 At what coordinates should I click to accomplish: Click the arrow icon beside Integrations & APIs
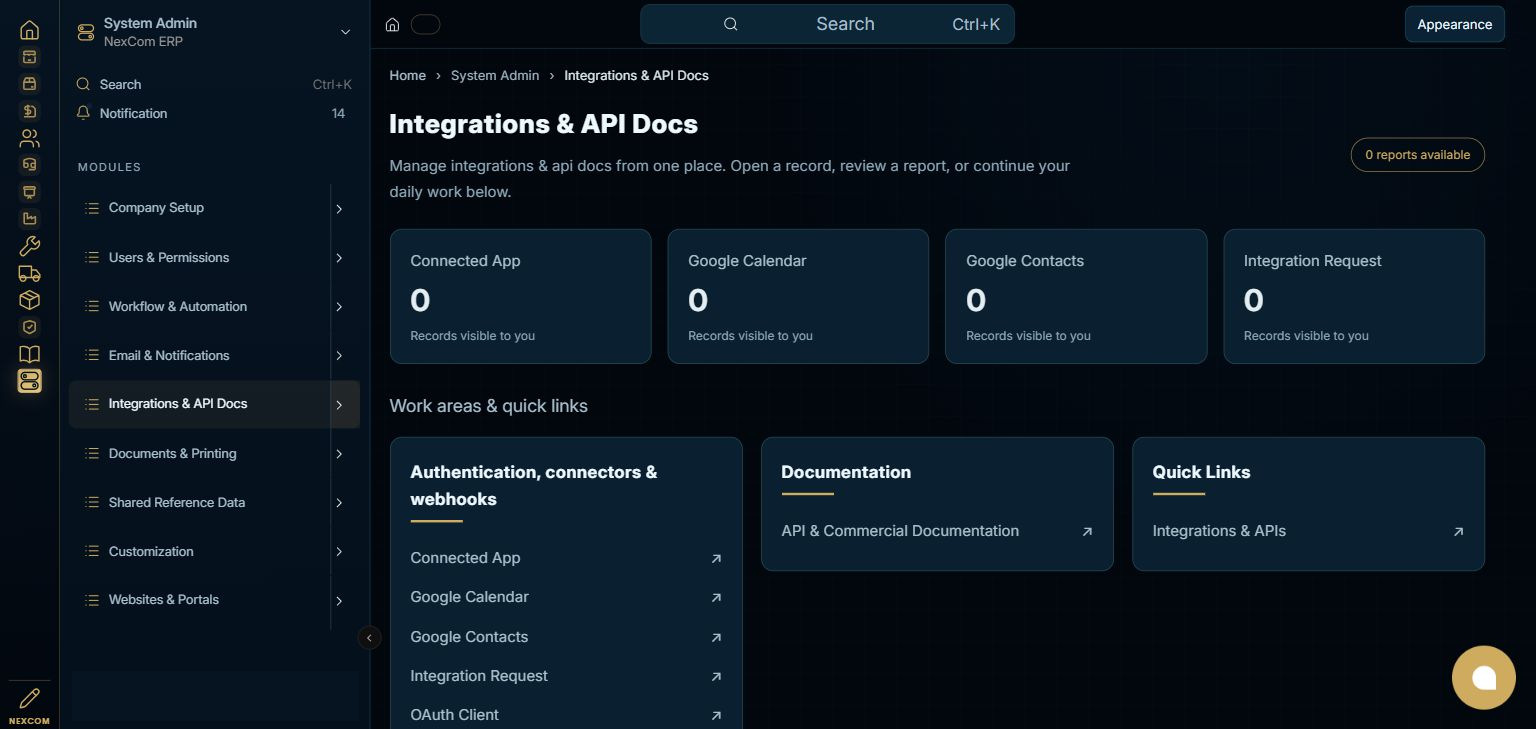pyautogui.click(x=1458, y=532)
